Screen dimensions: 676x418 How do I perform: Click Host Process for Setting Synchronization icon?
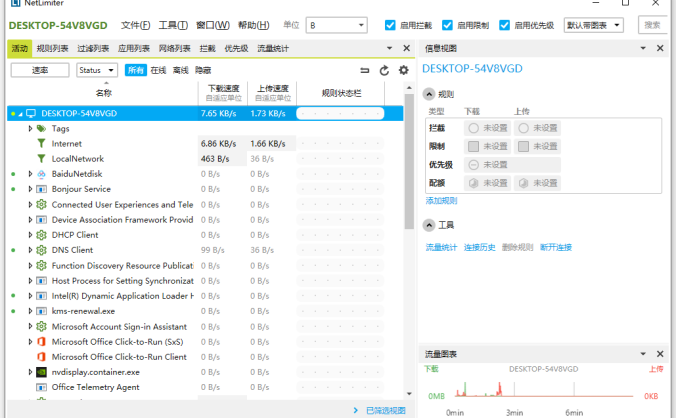tap(41, 281)
